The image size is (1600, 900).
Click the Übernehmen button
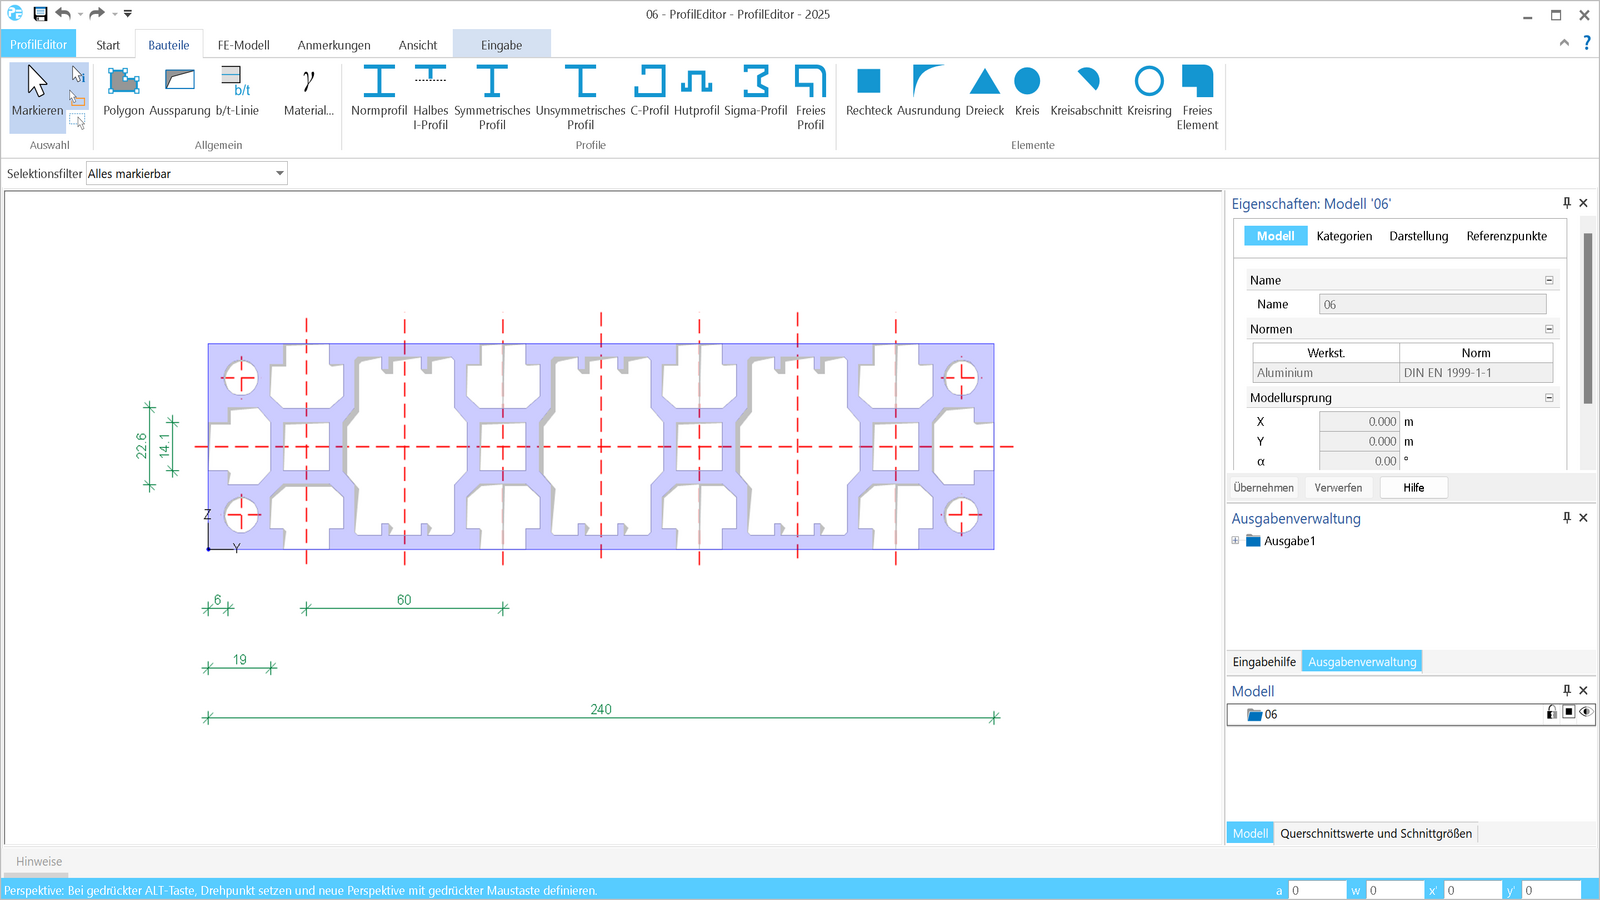pos(1263,488)
